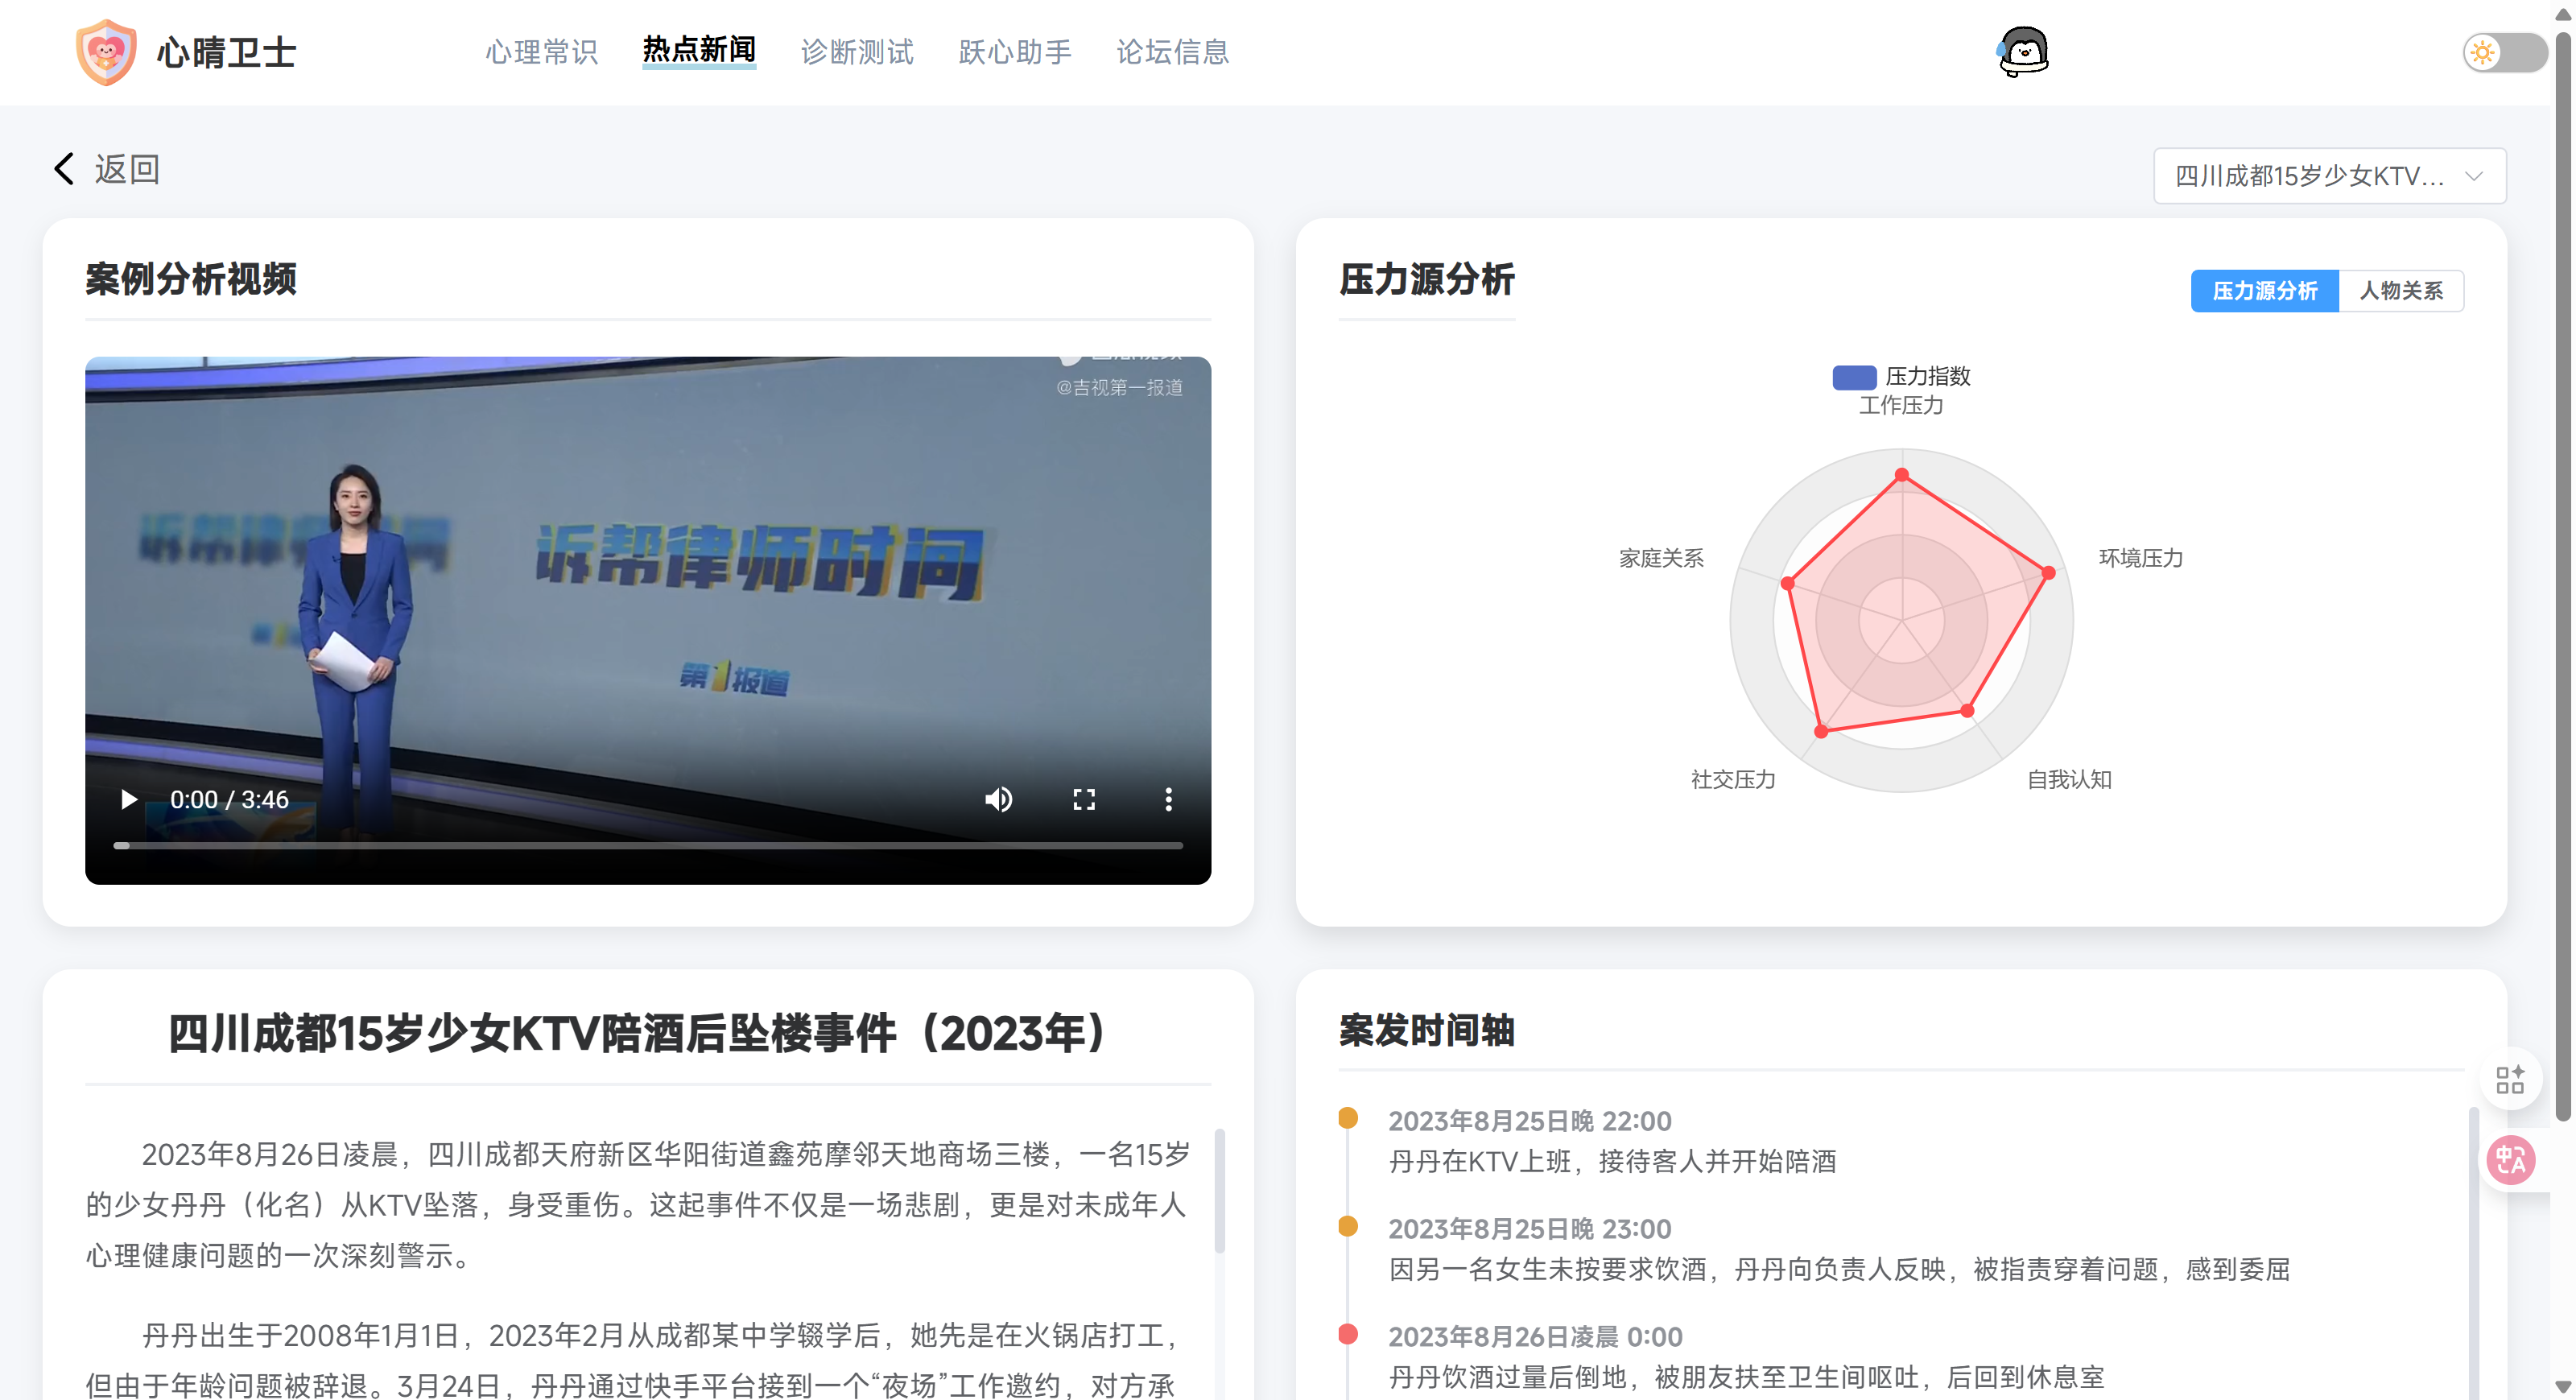2576x1400 pixels.
Task: Open the floating grid widget icon
Action: tap(2510, 1080)
